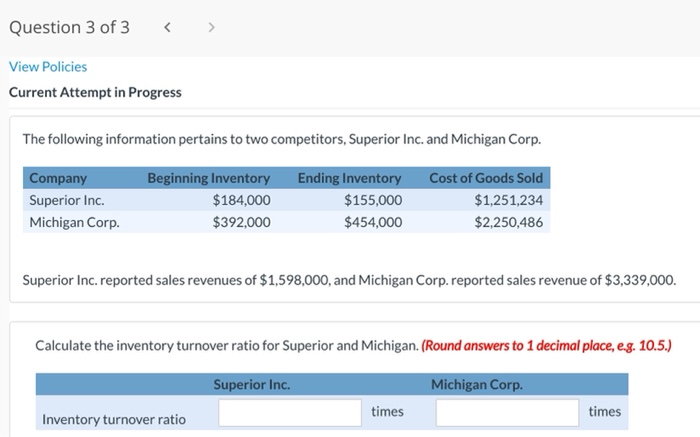This screenshot has width=700, height=437.
Task: Select the $2,250,486 cost of goods sold
Action: pos(509,222)
